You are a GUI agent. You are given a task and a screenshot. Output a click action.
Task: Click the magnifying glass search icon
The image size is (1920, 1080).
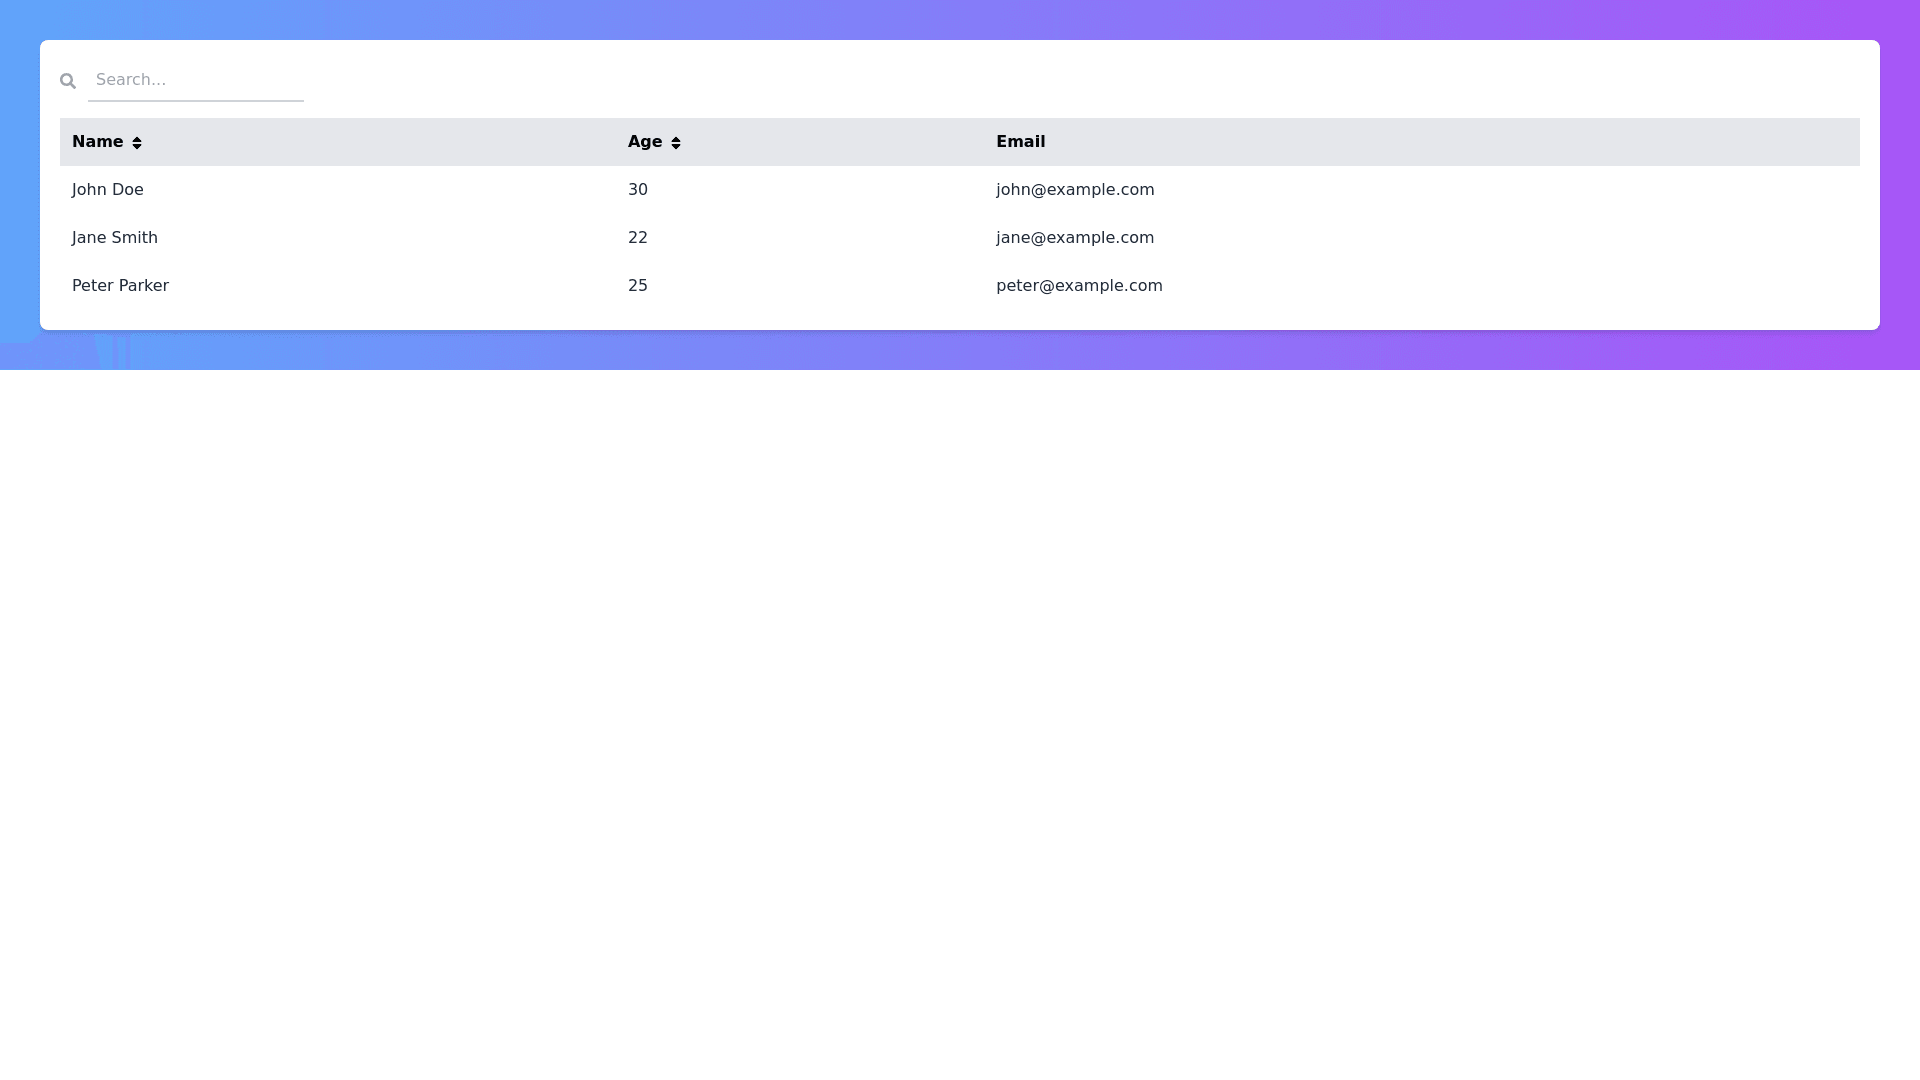68,81
